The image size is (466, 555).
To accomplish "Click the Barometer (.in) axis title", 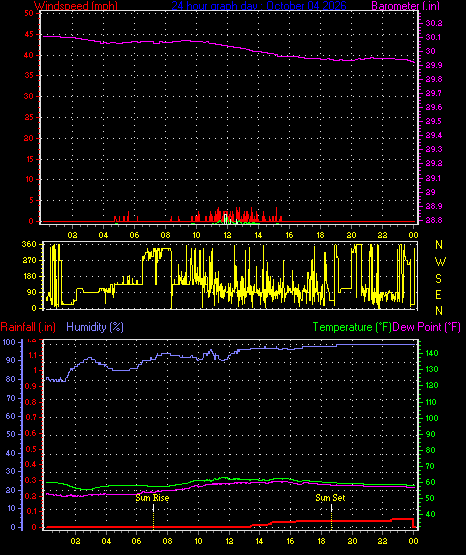I will [x=405, y=6].
